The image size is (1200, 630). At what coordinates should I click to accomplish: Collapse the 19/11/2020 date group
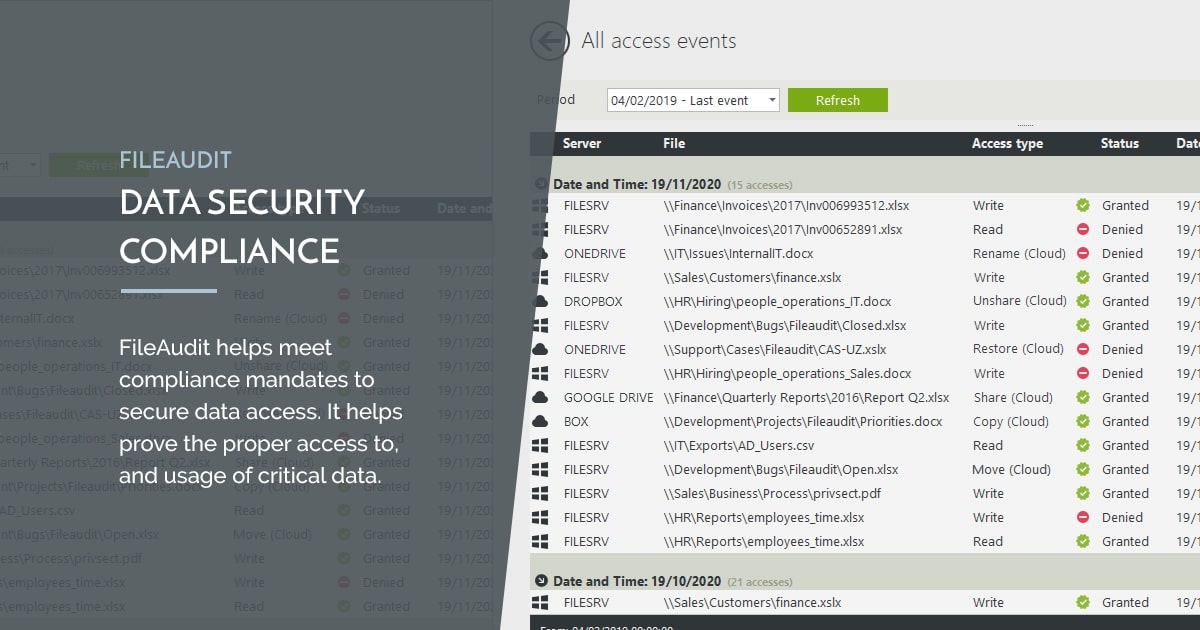pos(542,184)
